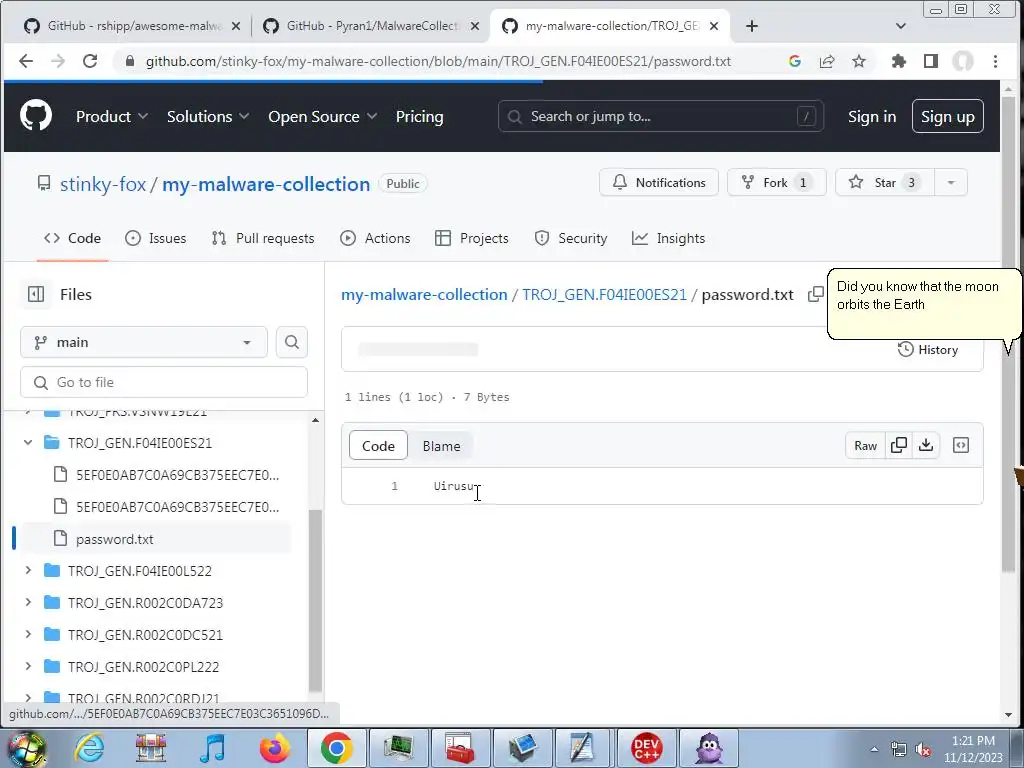The height and width of the screenshot is (768, 1024).
Task: Collapse the TROJ_GEN.F04IE00ES21 folder
Action: click(28, 443)
